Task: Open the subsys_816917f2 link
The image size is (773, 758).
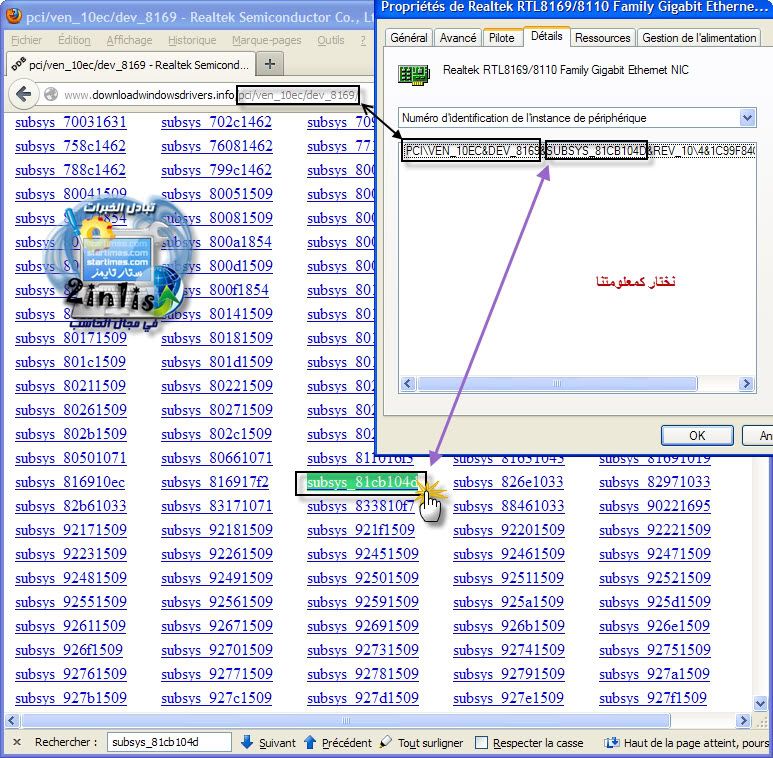Action: (215, 482)
